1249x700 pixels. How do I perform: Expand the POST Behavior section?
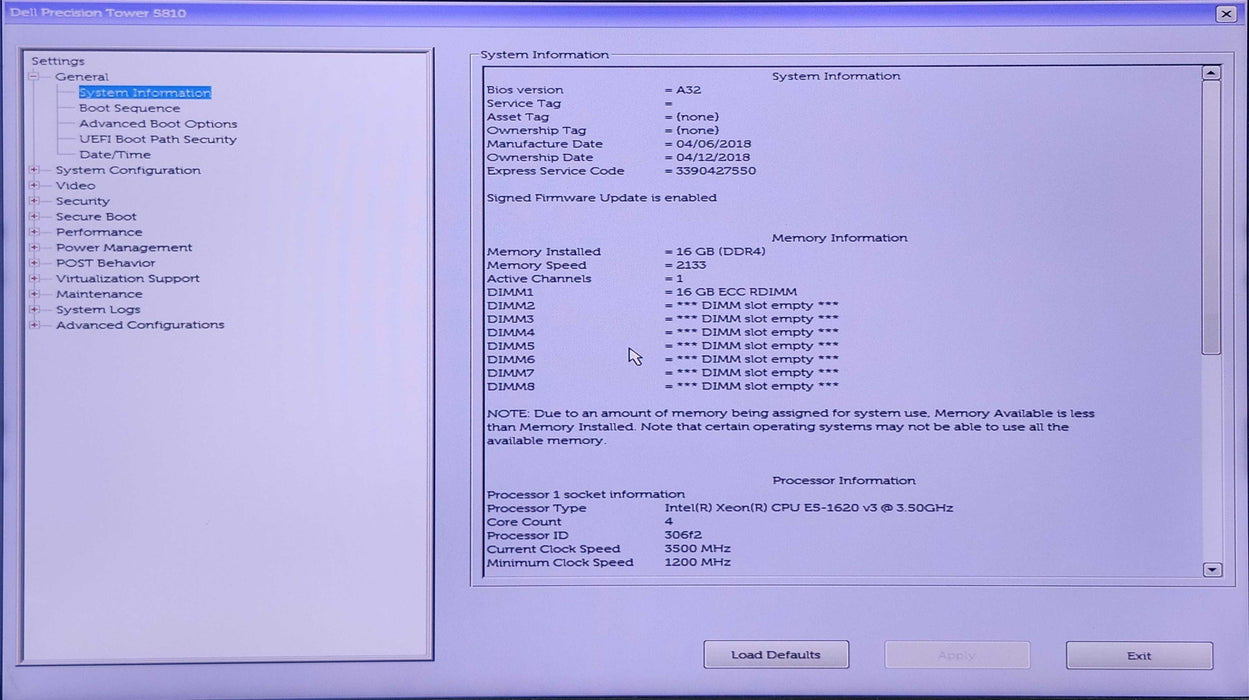[34, 262]
